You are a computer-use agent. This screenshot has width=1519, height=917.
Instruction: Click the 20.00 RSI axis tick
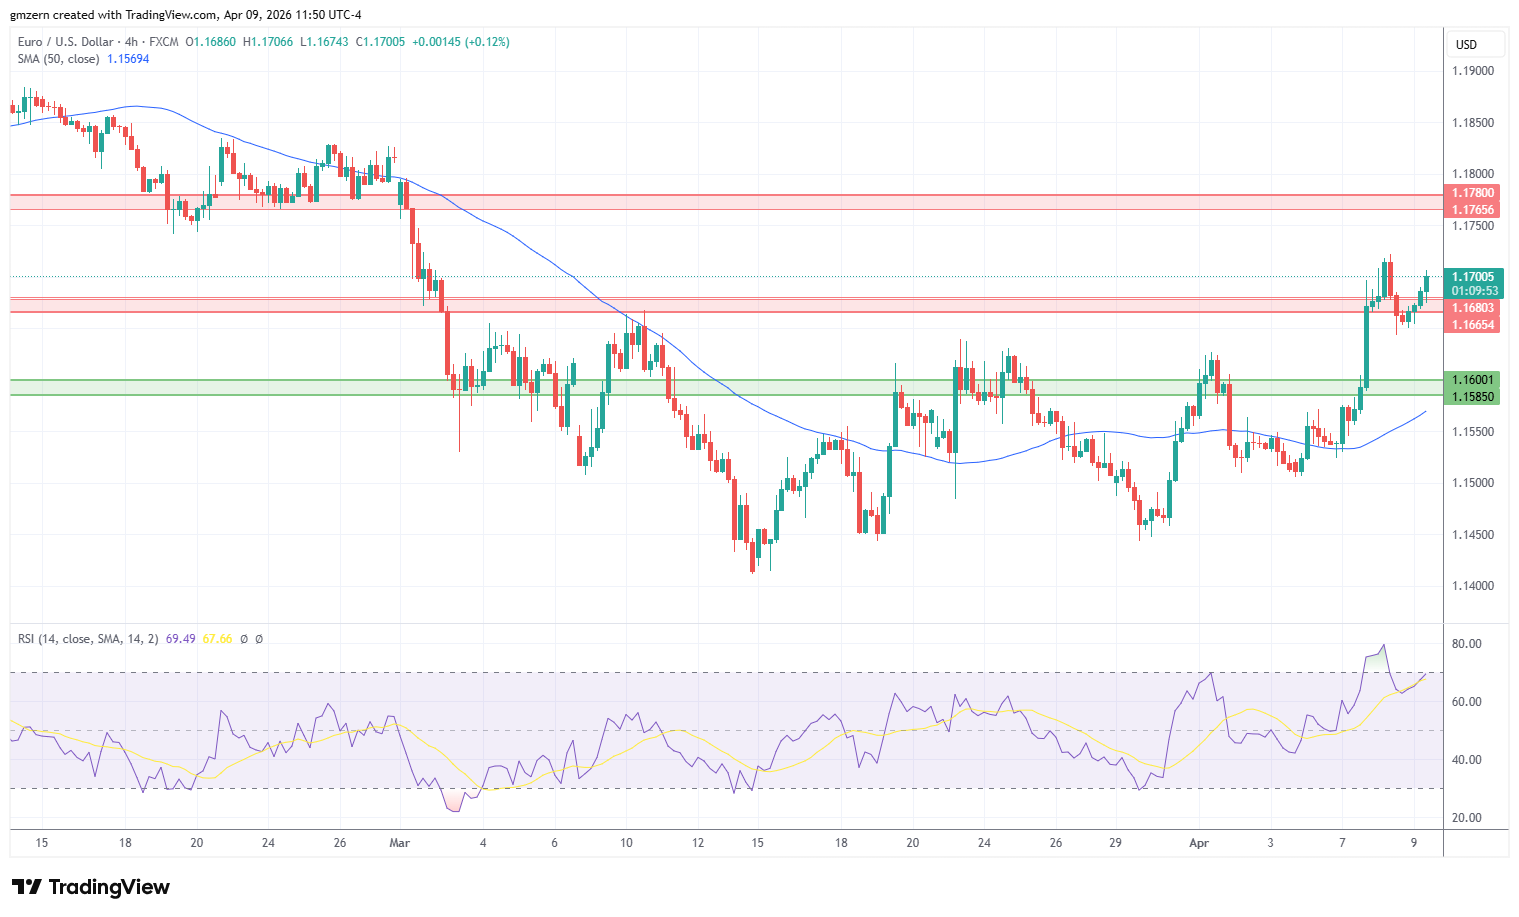[1467, 818]
